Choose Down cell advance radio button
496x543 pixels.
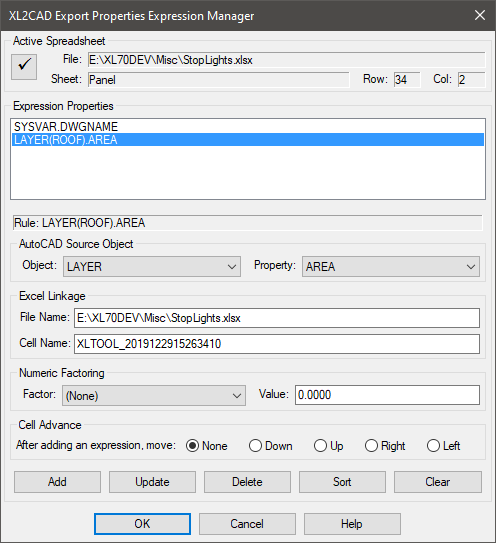[x=271, y=446]
